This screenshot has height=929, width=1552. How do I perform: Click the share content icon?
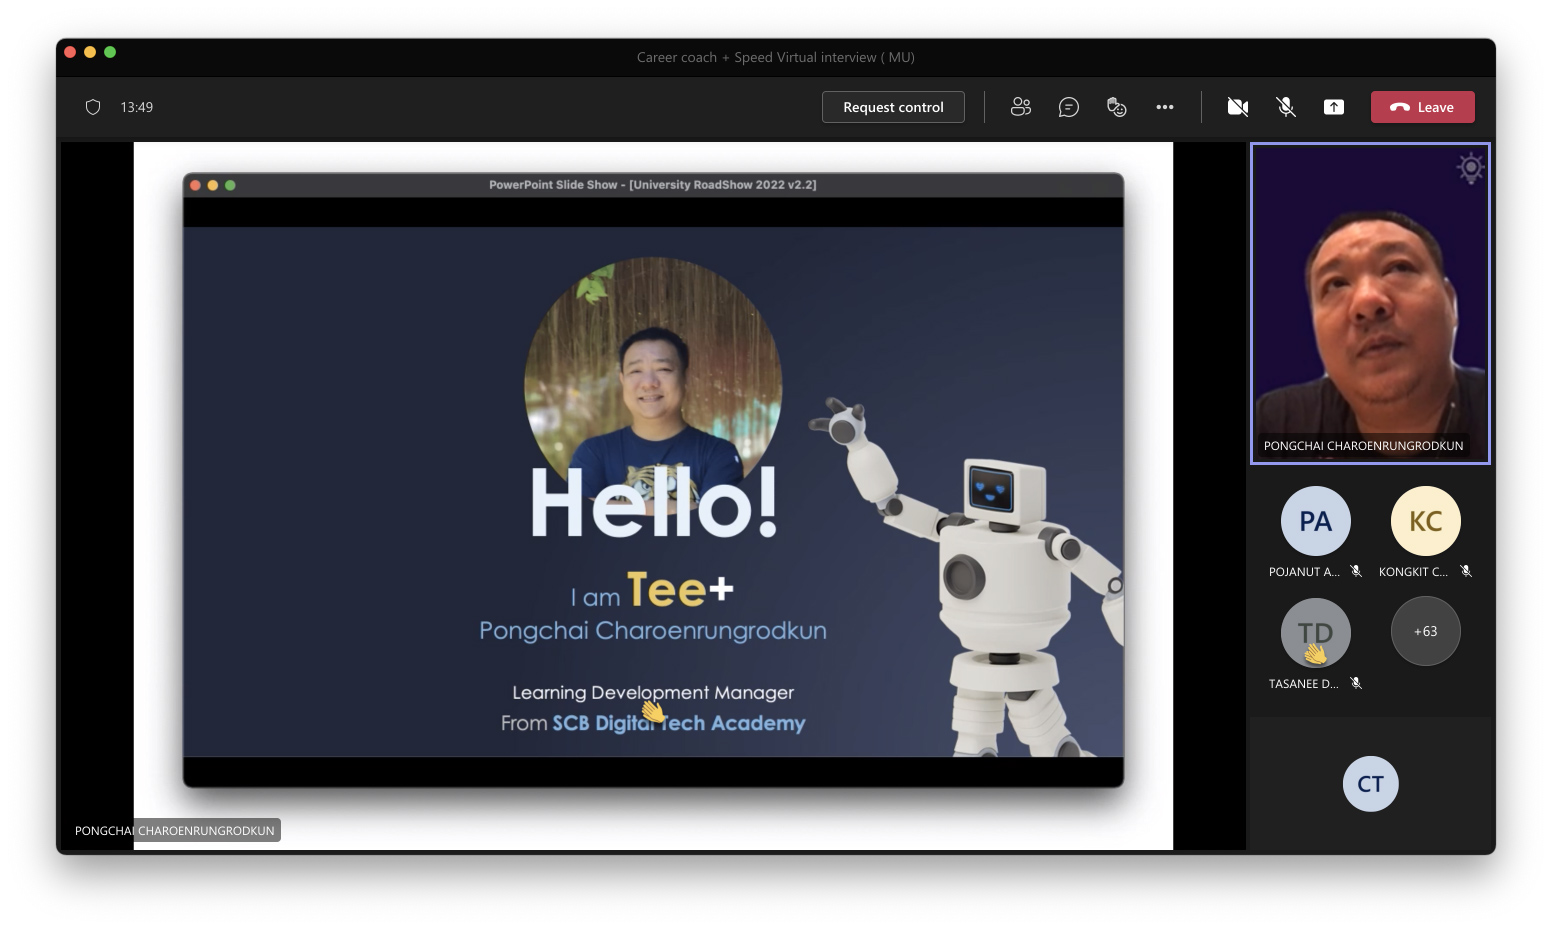pyautogui.click(x=1333, y=107)
